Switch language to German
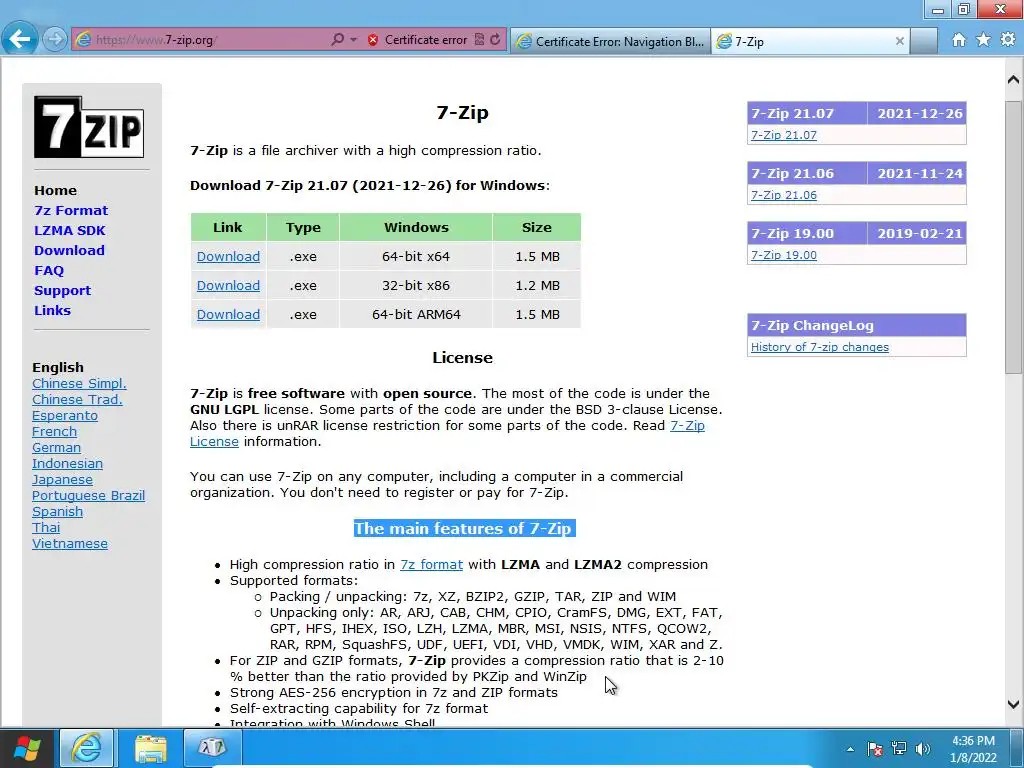1024x768 pixels. pos(56,447)
